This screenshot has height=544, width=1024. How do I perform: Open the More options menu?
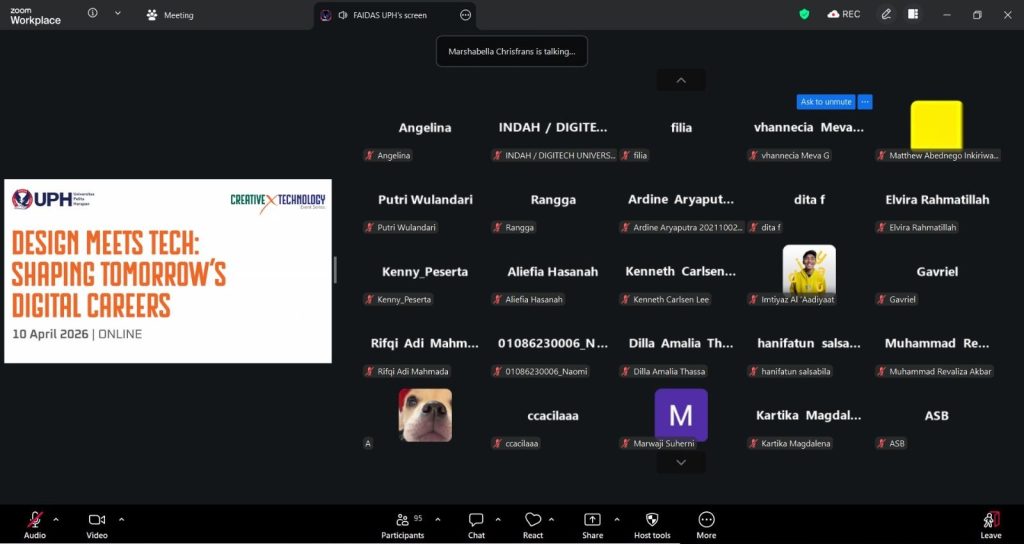[x=706, y=520]
